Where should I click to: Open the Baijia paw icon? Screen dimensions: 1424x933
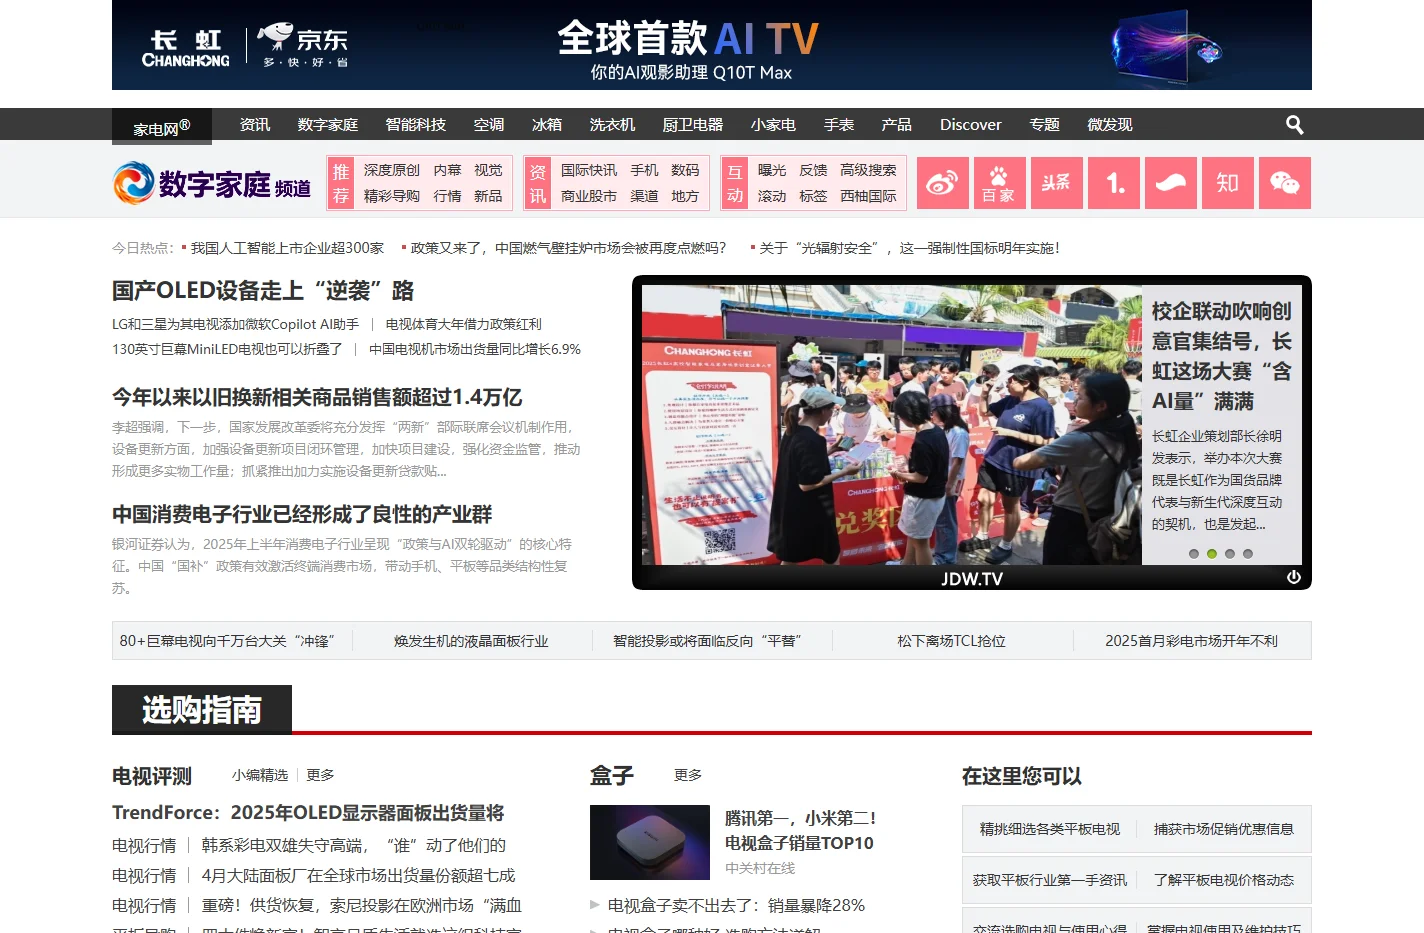point(1000,183)
